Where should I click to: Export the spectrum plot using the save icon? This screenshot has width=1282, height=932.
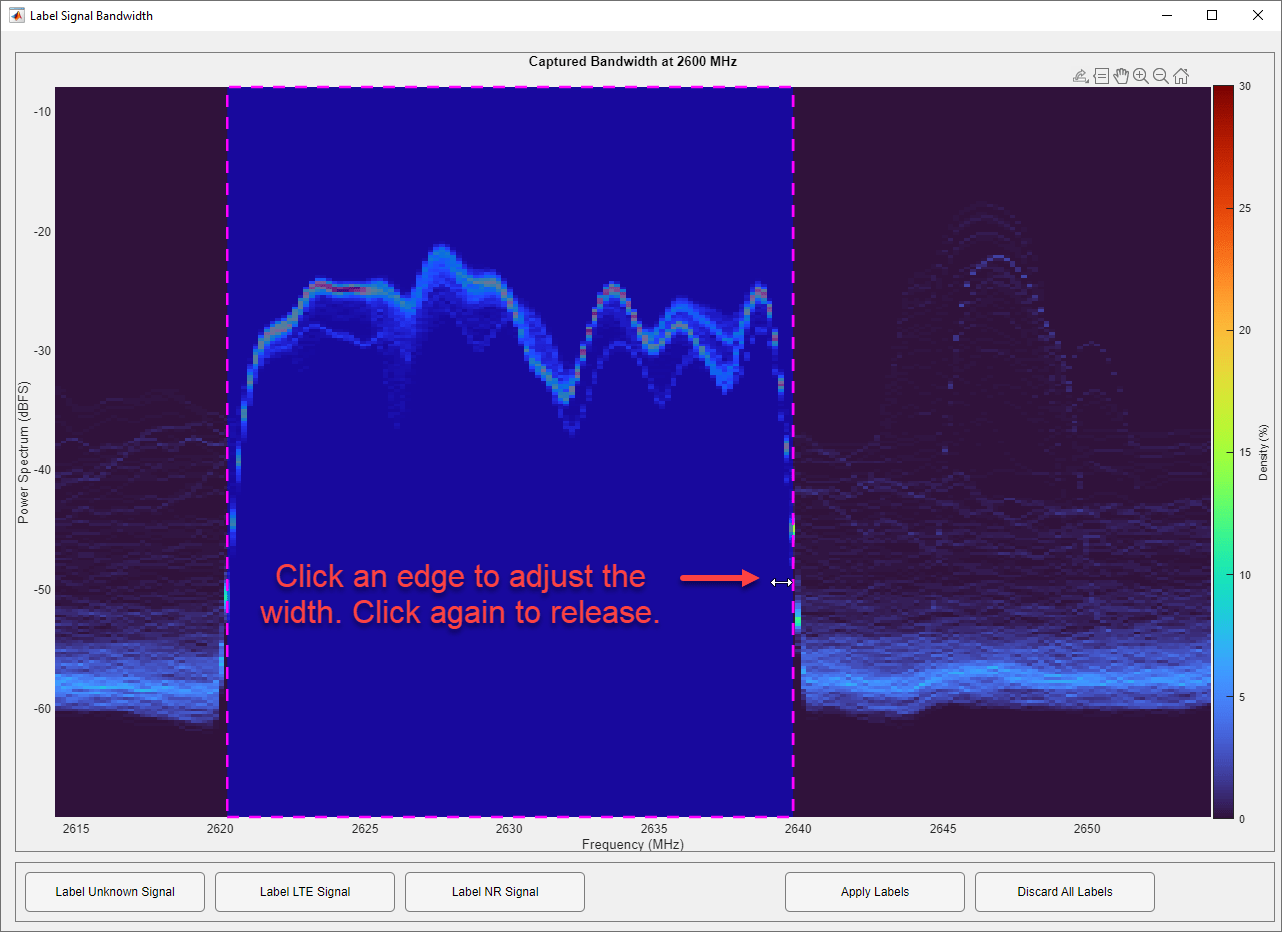tap(1080, 75)
